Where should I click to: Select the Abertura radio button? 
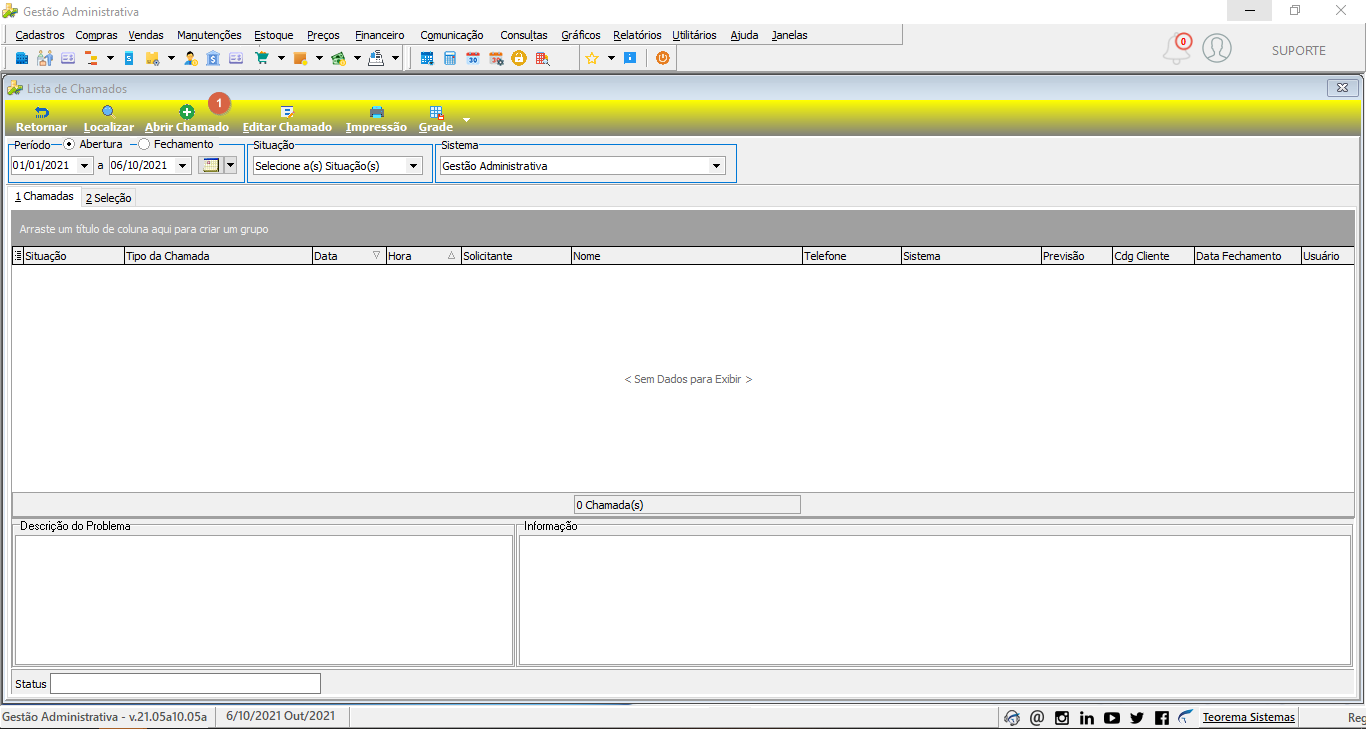pos(69,144)
